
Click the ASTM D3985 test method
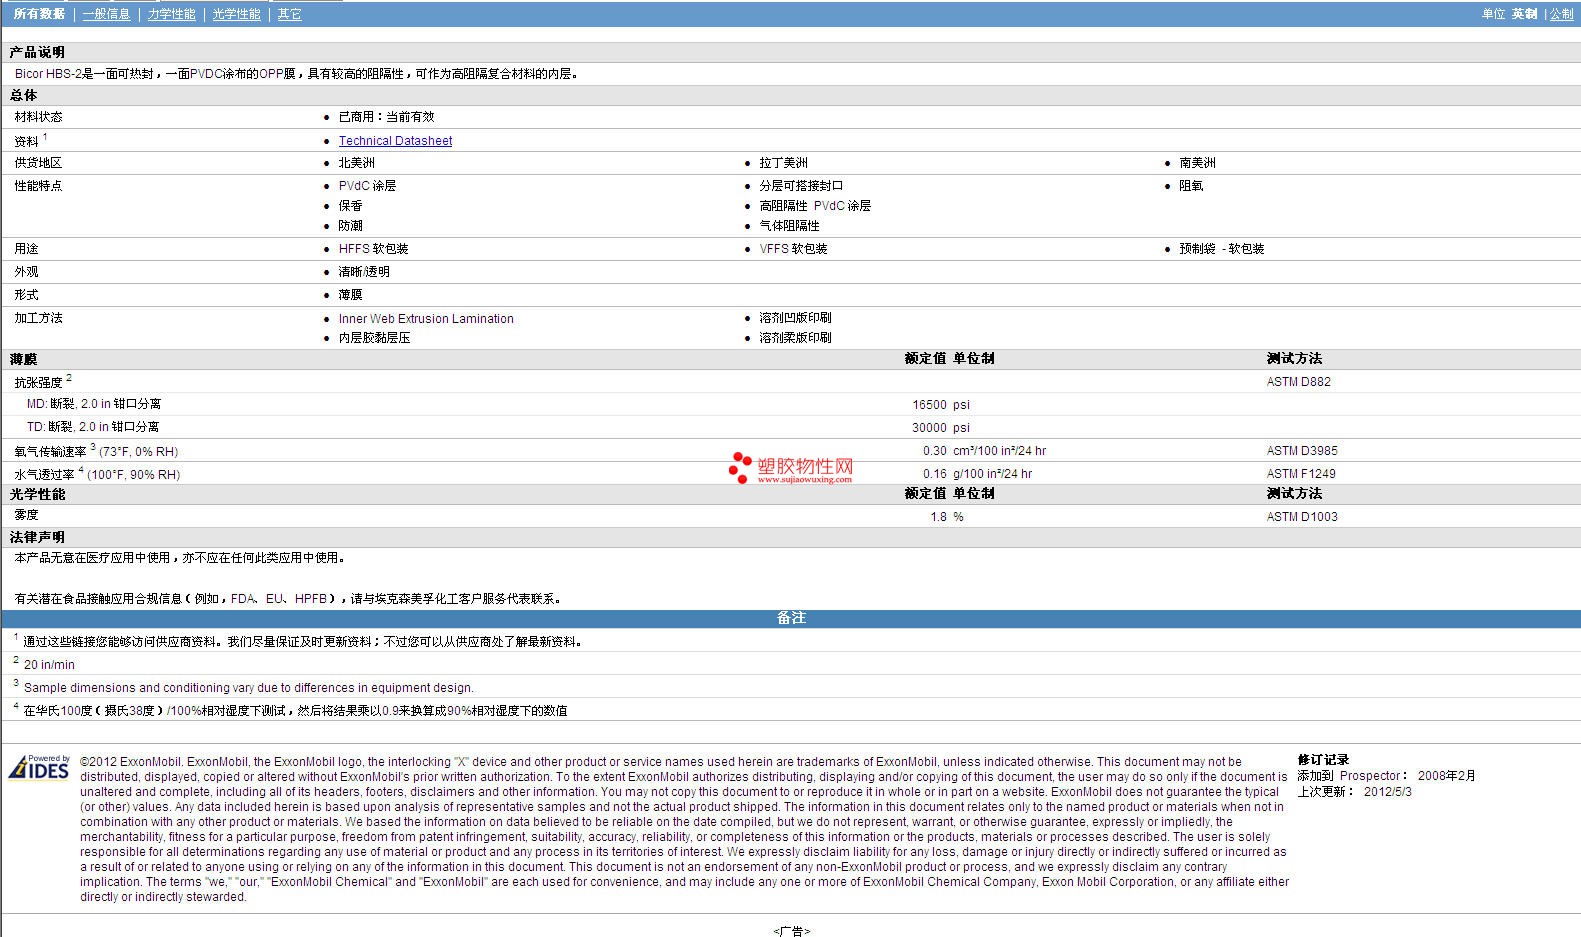click(x=1302, y=451)
